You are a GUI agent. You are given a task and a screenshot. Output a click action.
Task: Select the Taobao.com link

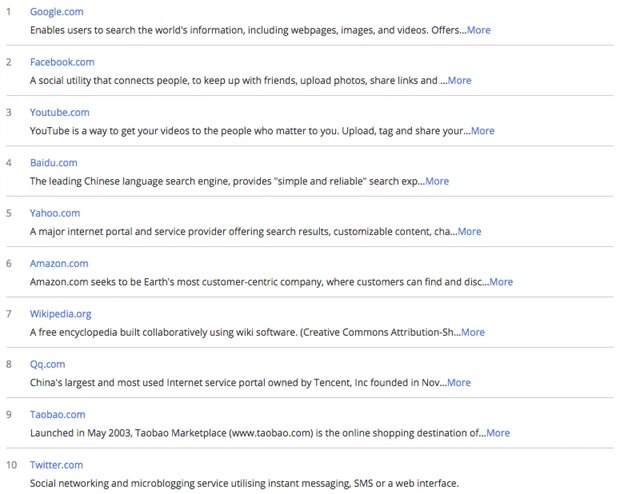click(58, 414)
